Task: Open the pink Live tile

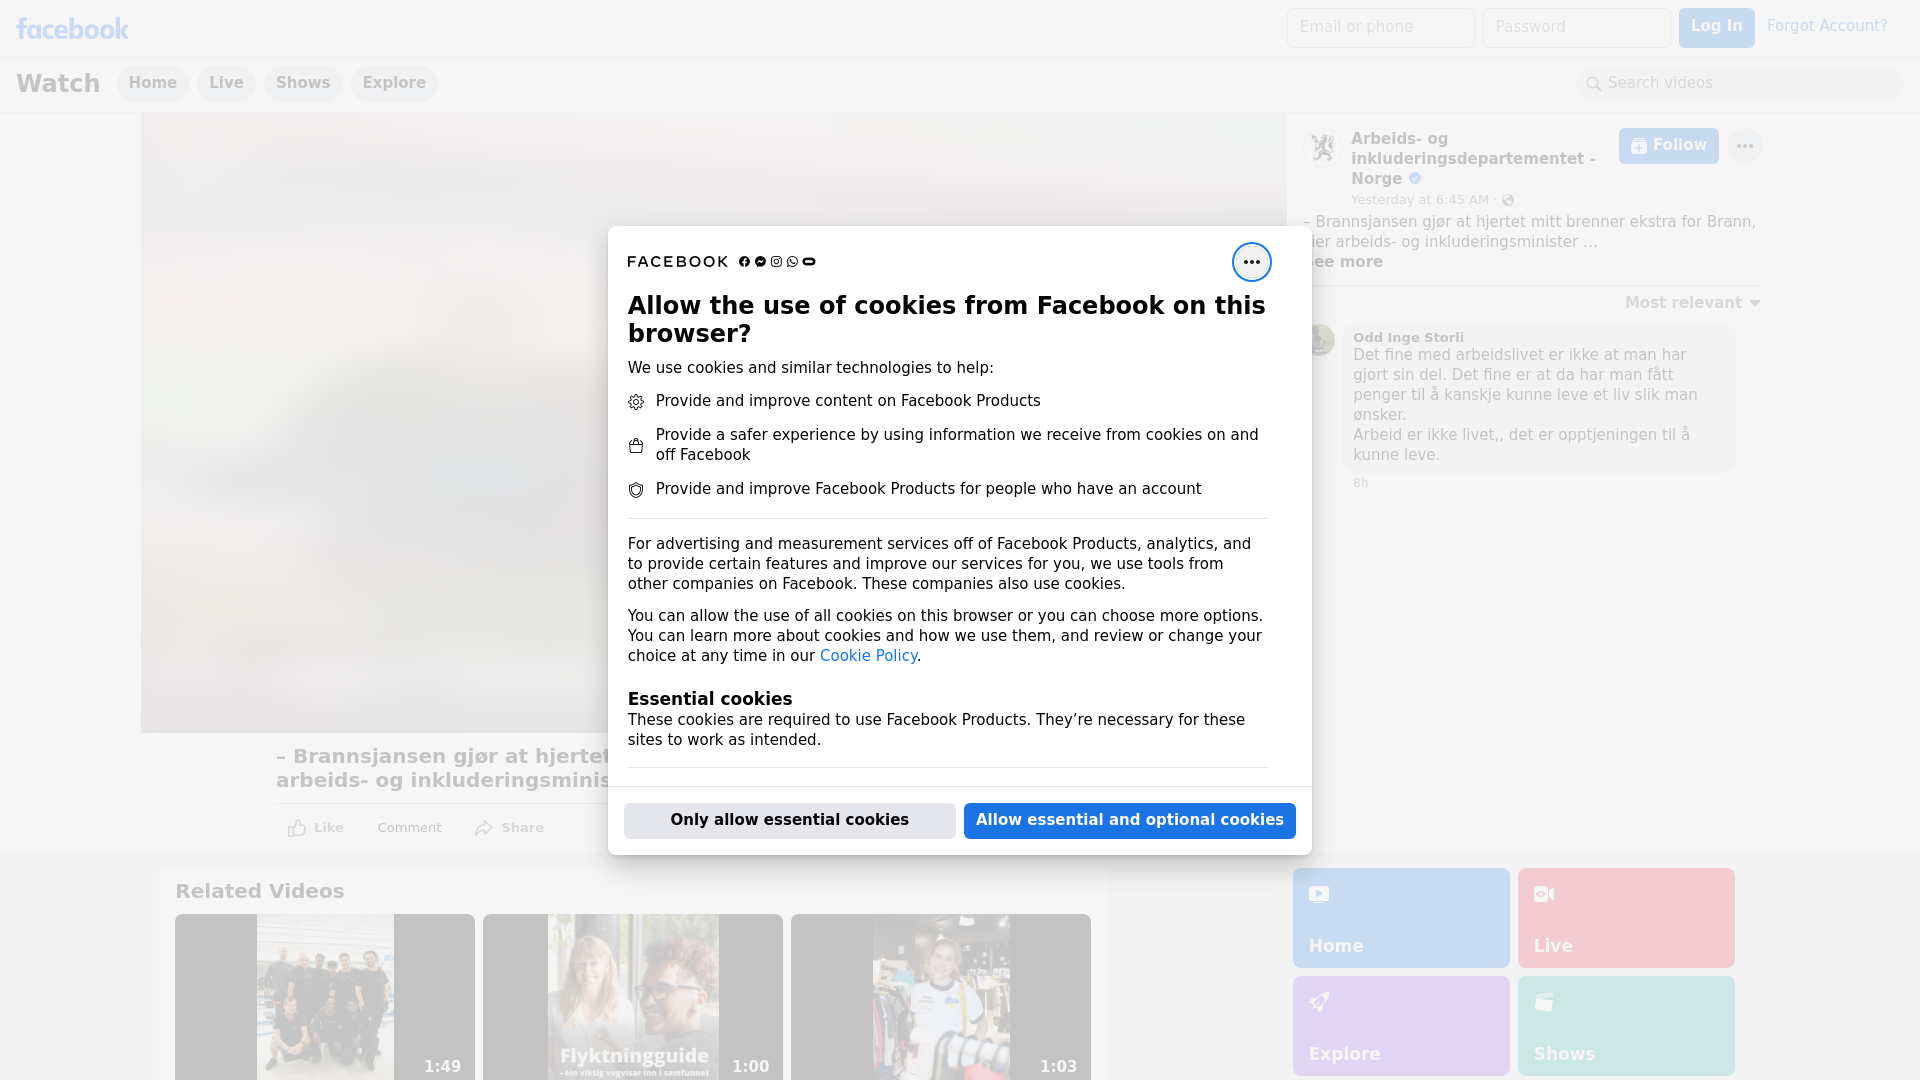Action: coord(1625,917)
